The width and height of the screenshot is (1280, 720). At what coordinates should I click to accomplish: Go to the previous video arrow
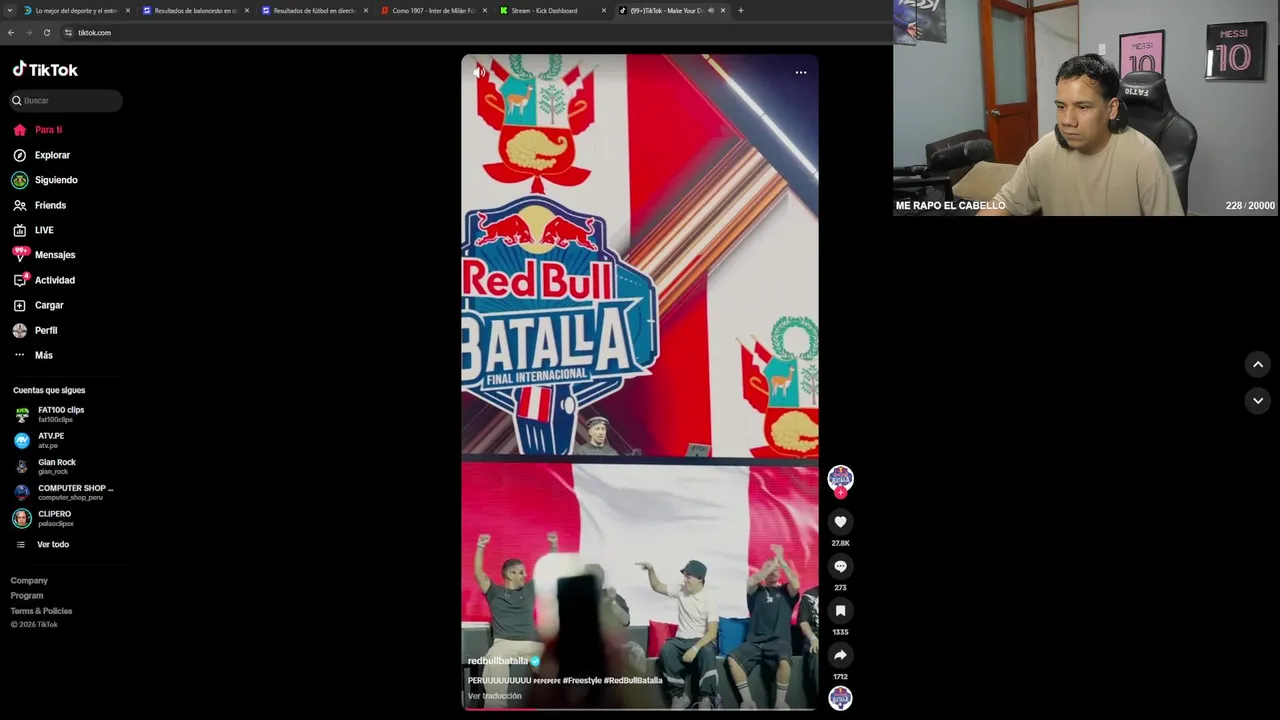coord(1258,364)
